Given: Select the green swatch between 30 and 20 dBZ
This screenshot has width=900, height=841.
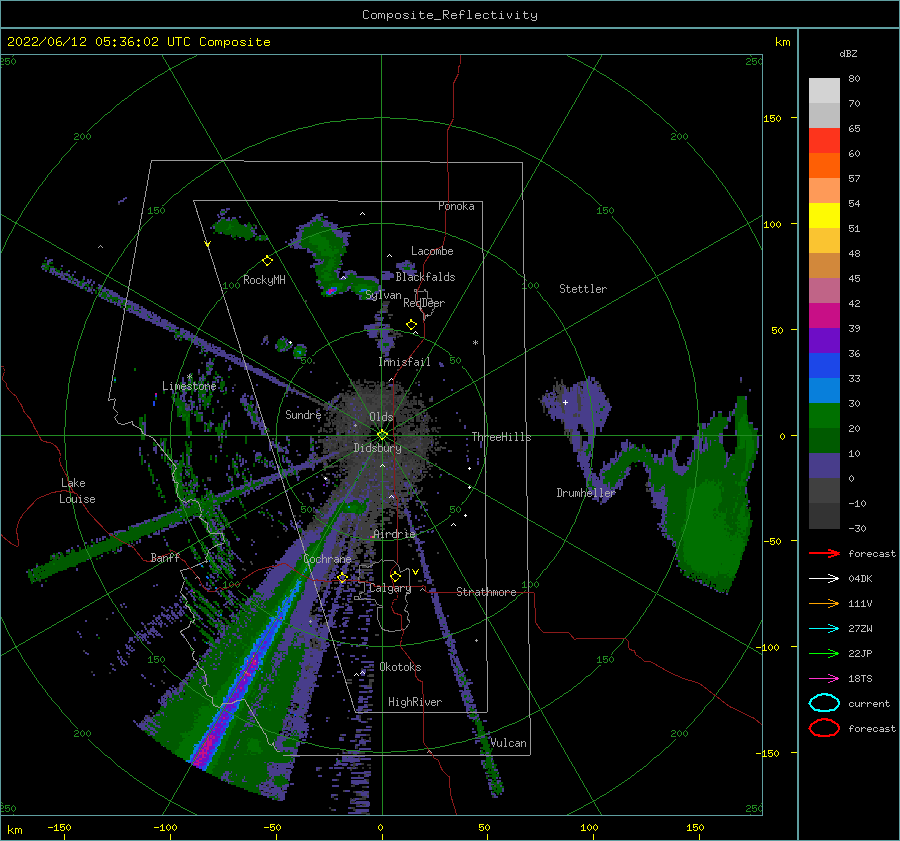Looking at the screenshot, I should click(824, 415).
